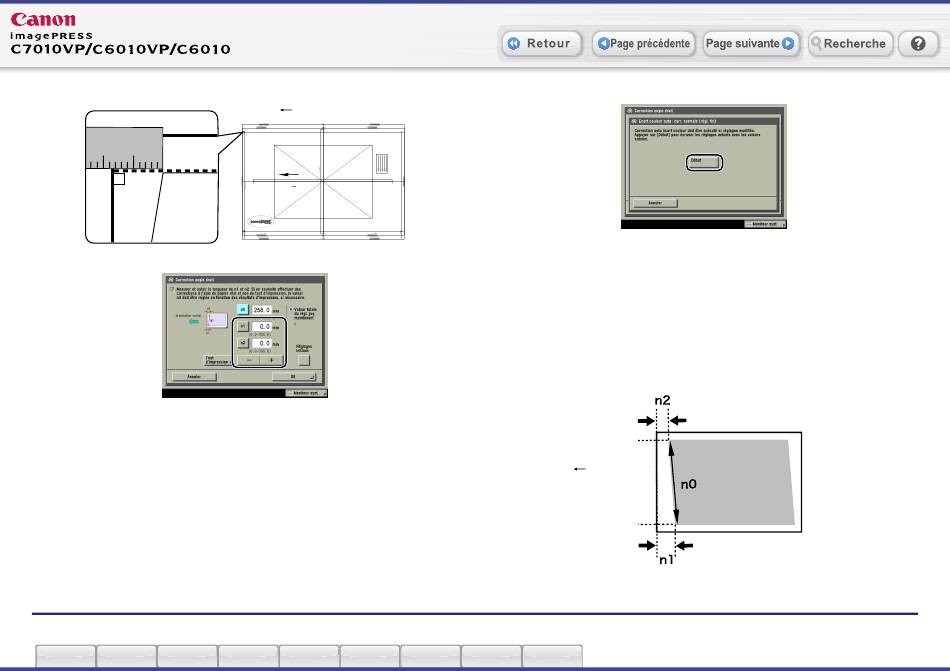Click Annuler in the Début dialog
The height and width of the screenshot is (671, 950).
point(654,202)
